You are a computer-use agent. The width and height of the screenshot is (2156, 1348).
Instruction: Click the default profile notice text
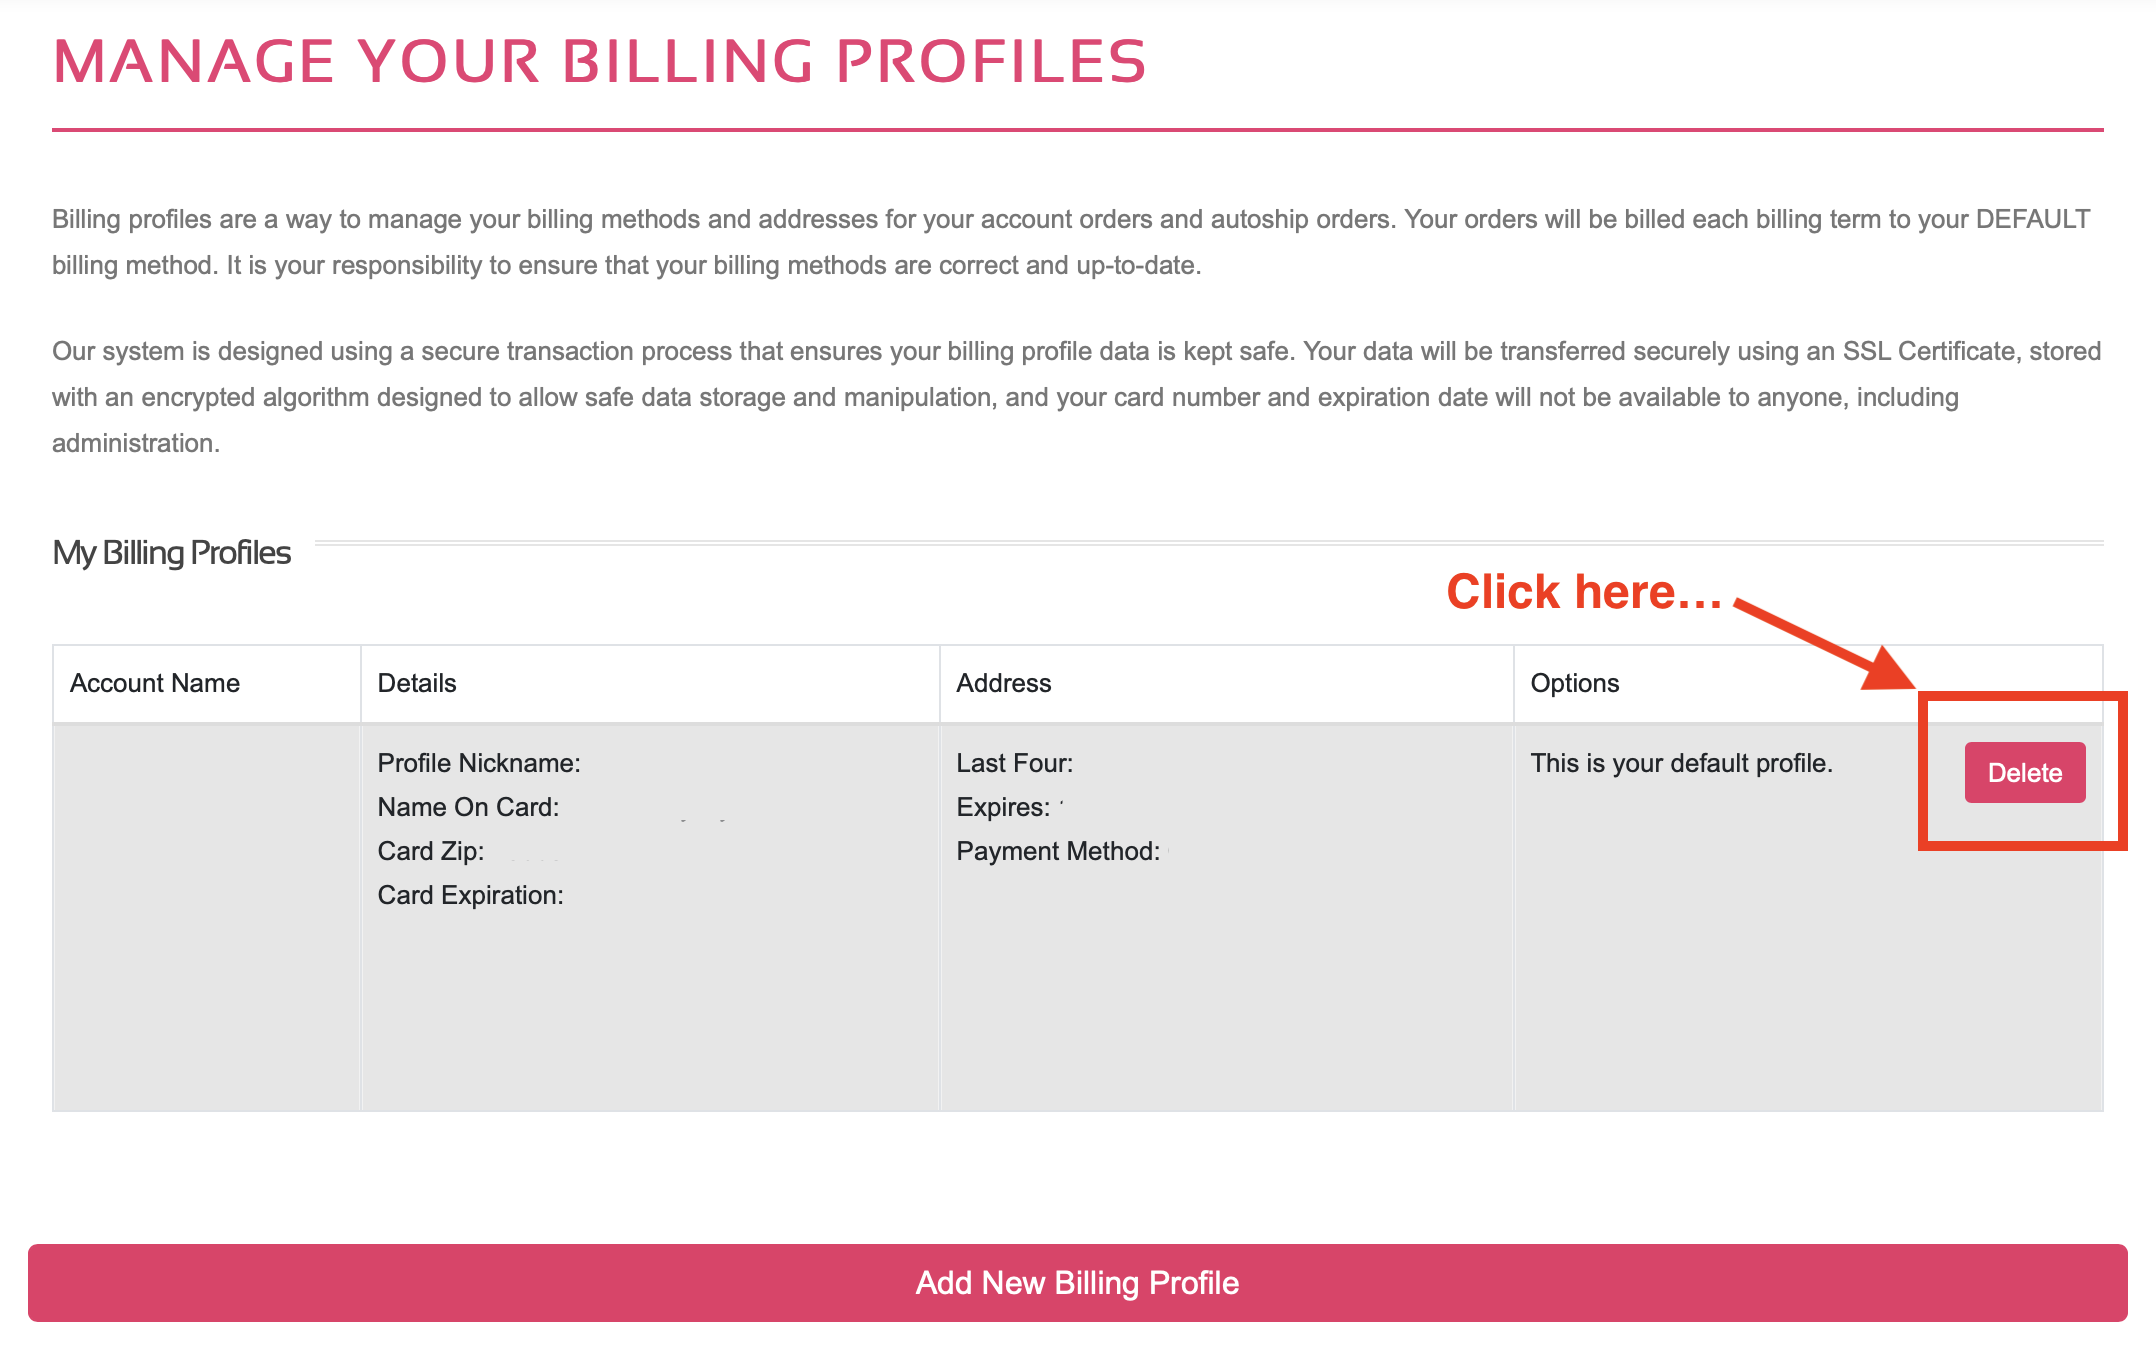(x=1682, y=762)
